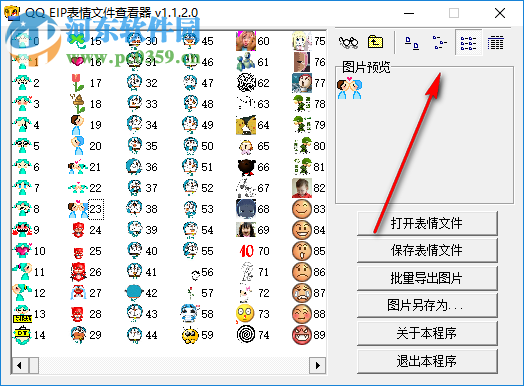Click list label "5"
The width and height of the screenshot is (524, 386).
click(x=36, y=146)
